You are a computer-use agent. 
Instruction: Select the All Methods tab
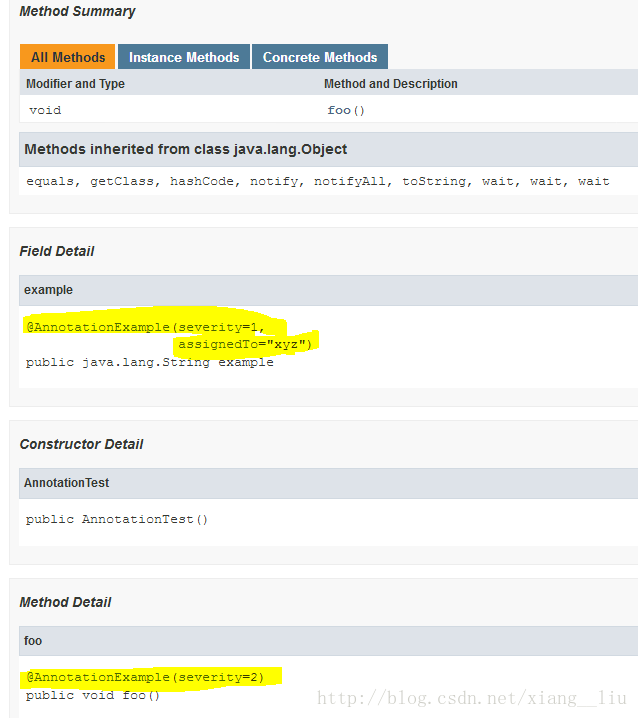pyautogui.click(x=67, y=57)
